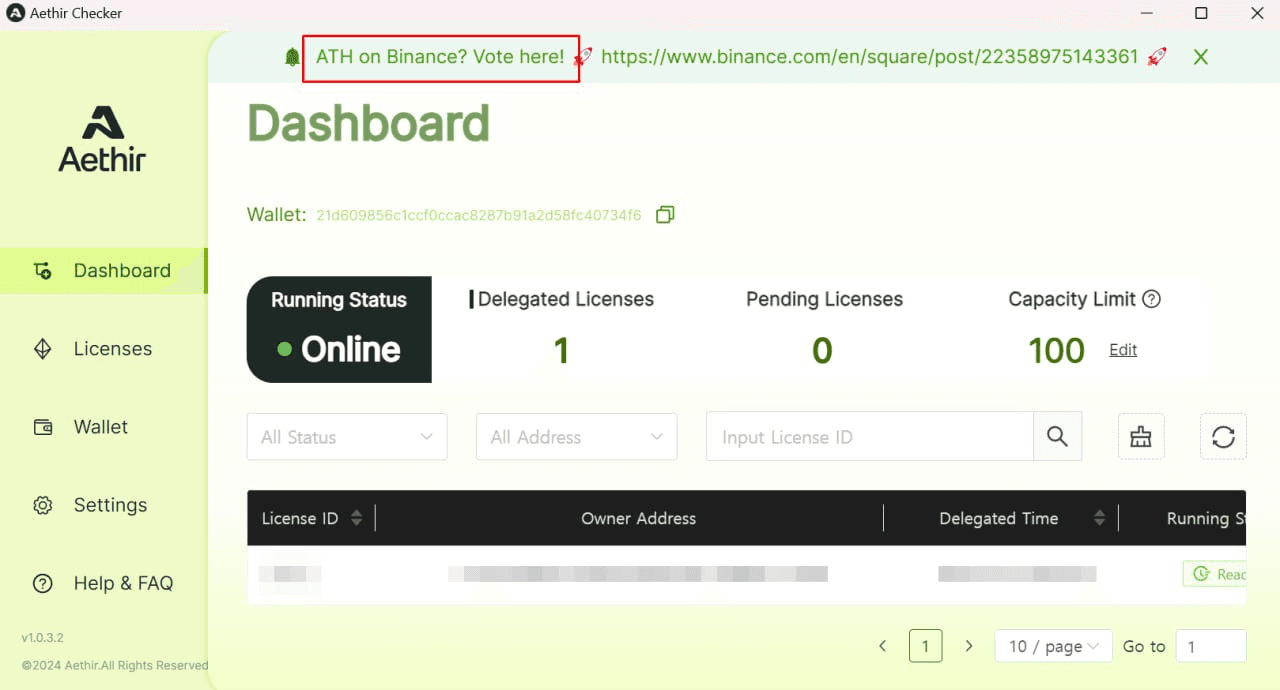1280x690 pixels.
Task: Click the Capacity Limit info icon
Action: [1151, 299]
